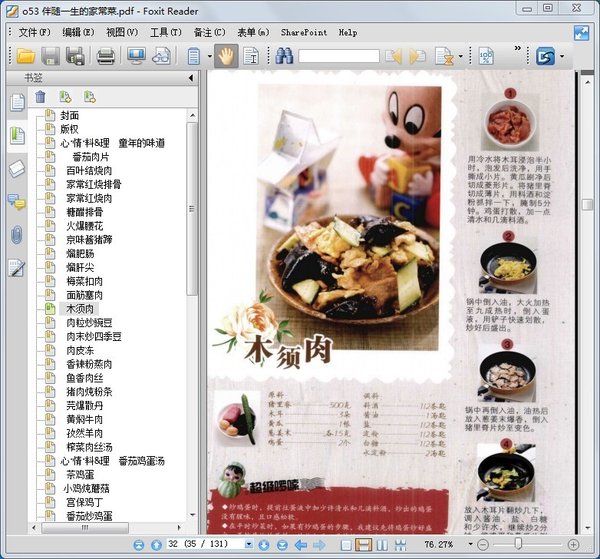
Task: Go to last page button
Action: [282, 544]
